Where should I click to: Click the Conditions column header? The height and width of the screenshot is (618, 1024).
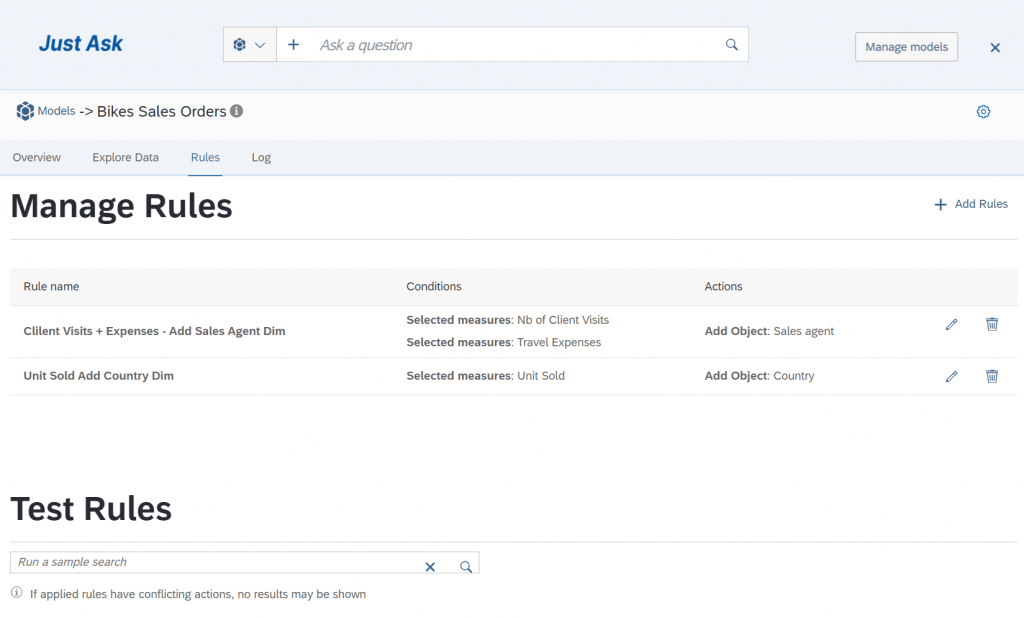click(x=434, y=286)
